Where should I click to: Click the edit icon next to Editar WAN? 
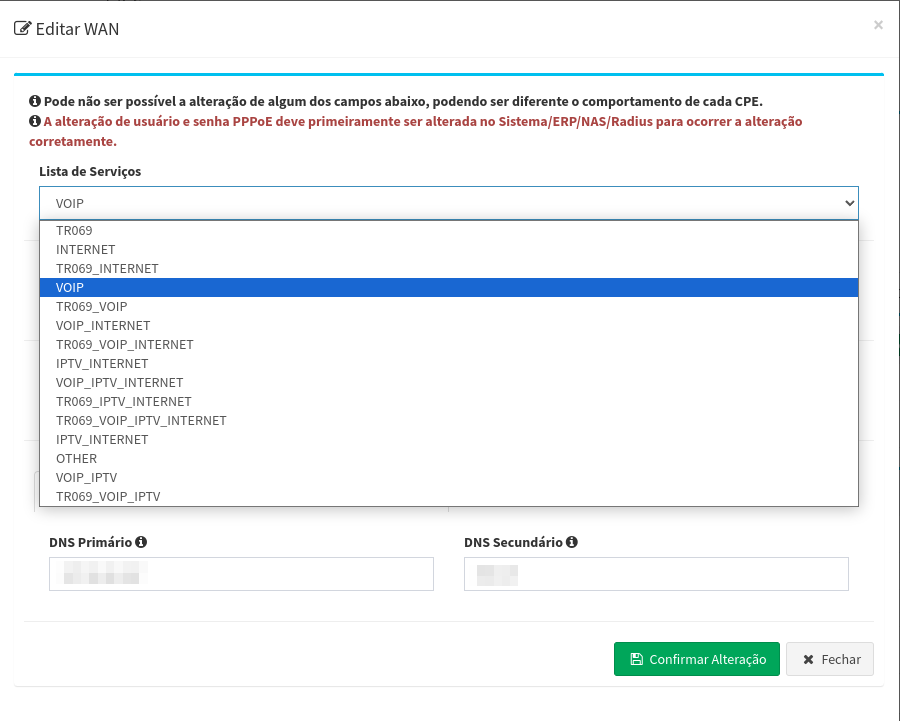click(22, 28)
